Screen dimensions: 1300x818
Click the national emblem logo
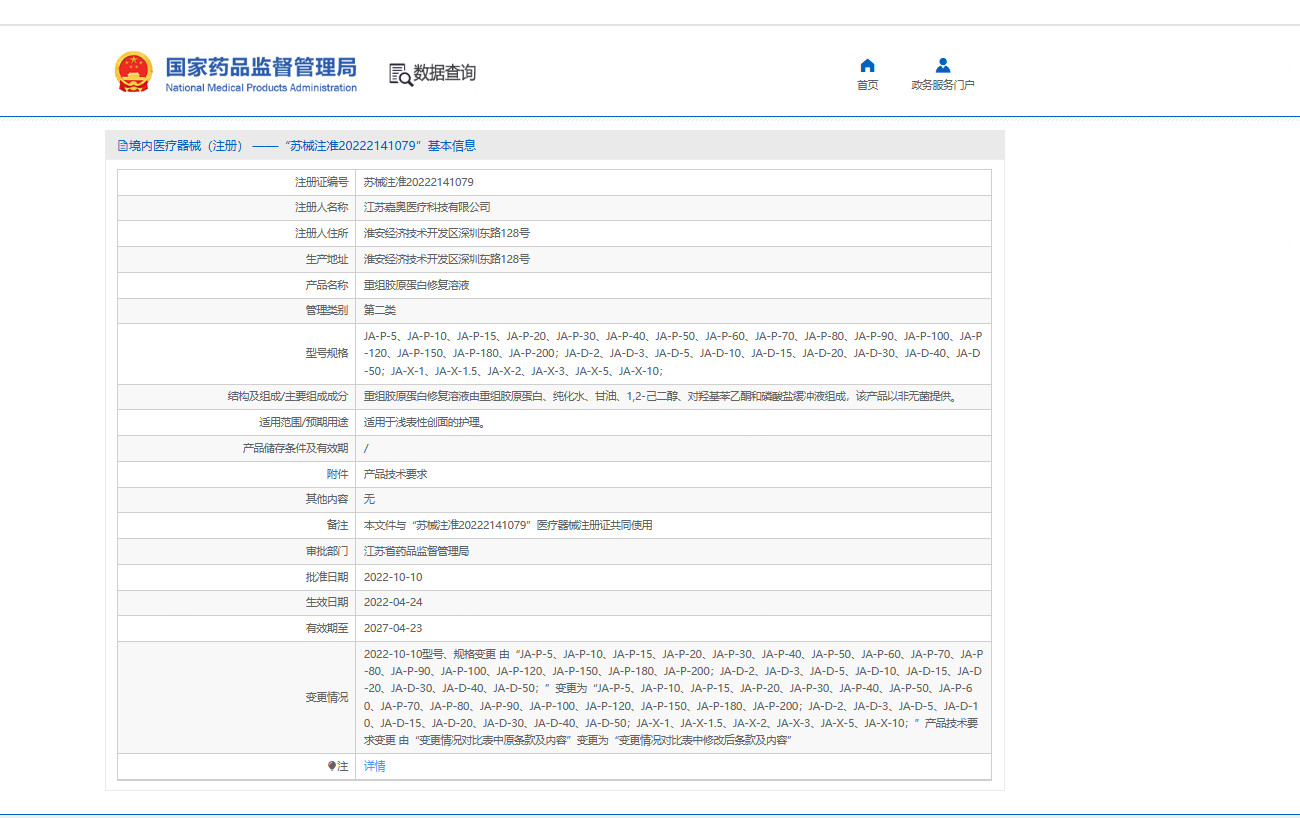click(134, 72)
